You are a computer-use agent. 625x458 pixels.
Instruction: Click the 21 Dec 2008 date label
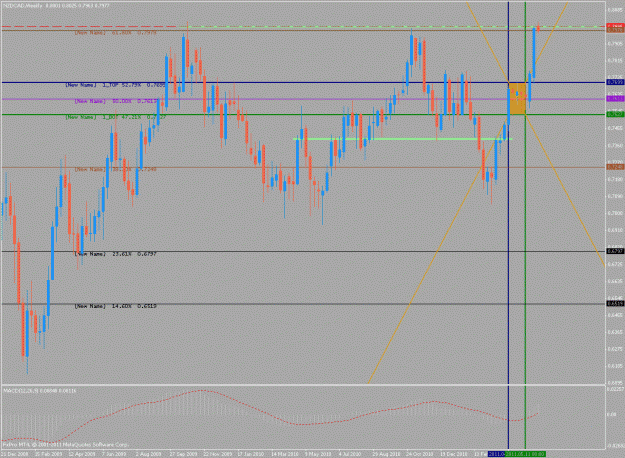[15, 454]
